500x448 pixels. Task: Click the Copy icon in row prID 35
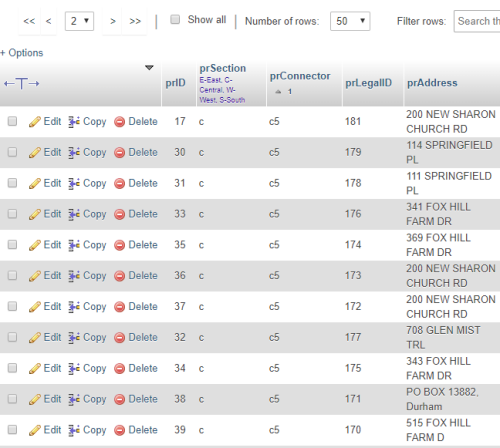point(74,245)
